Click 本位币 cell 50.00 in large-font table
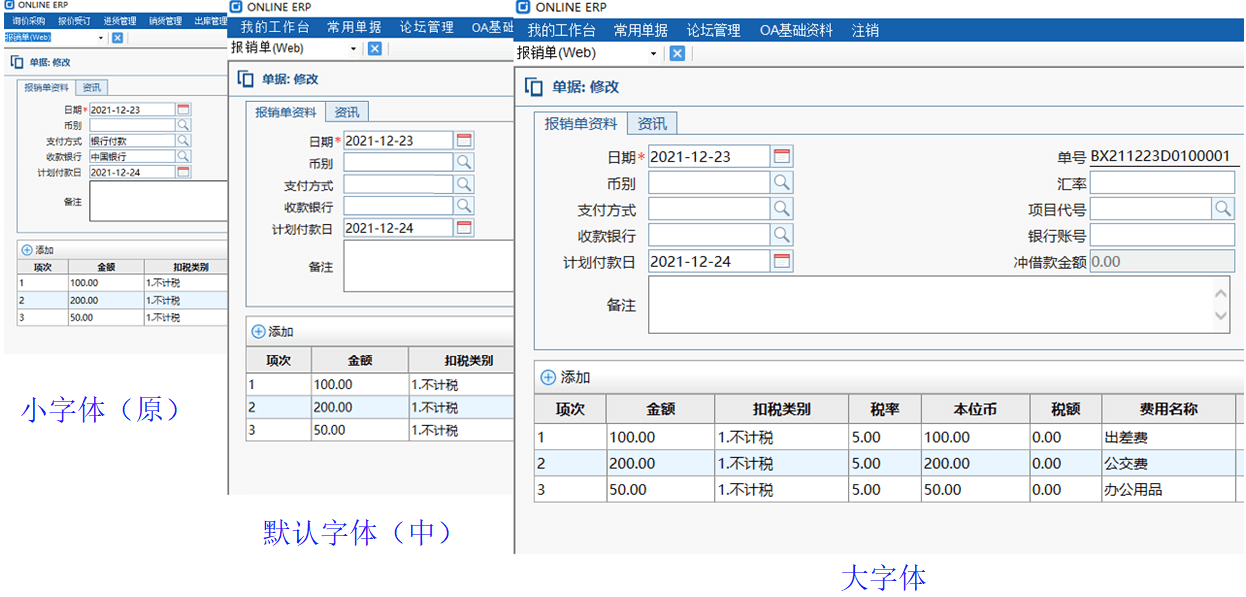 coord(975,489)
